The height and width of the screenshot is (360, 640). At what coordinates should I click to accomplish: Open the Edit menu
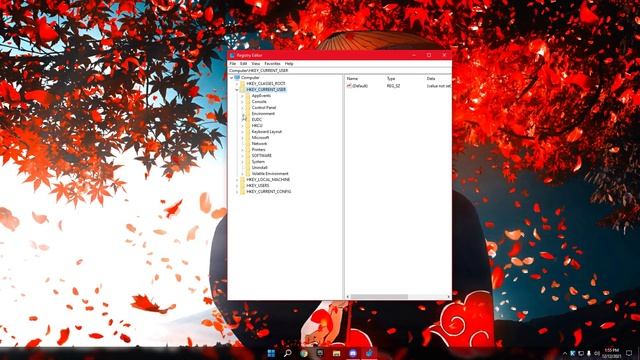pyautogui.click(x=244, y=64)
